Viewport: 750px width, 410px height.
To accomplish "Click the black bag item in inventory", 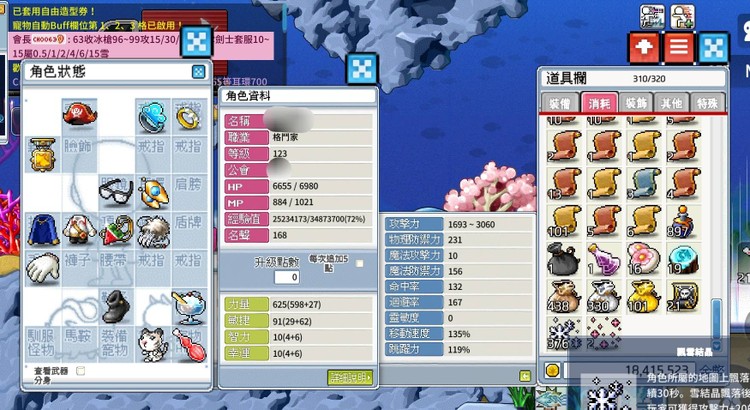I will [x=565, y=258].
